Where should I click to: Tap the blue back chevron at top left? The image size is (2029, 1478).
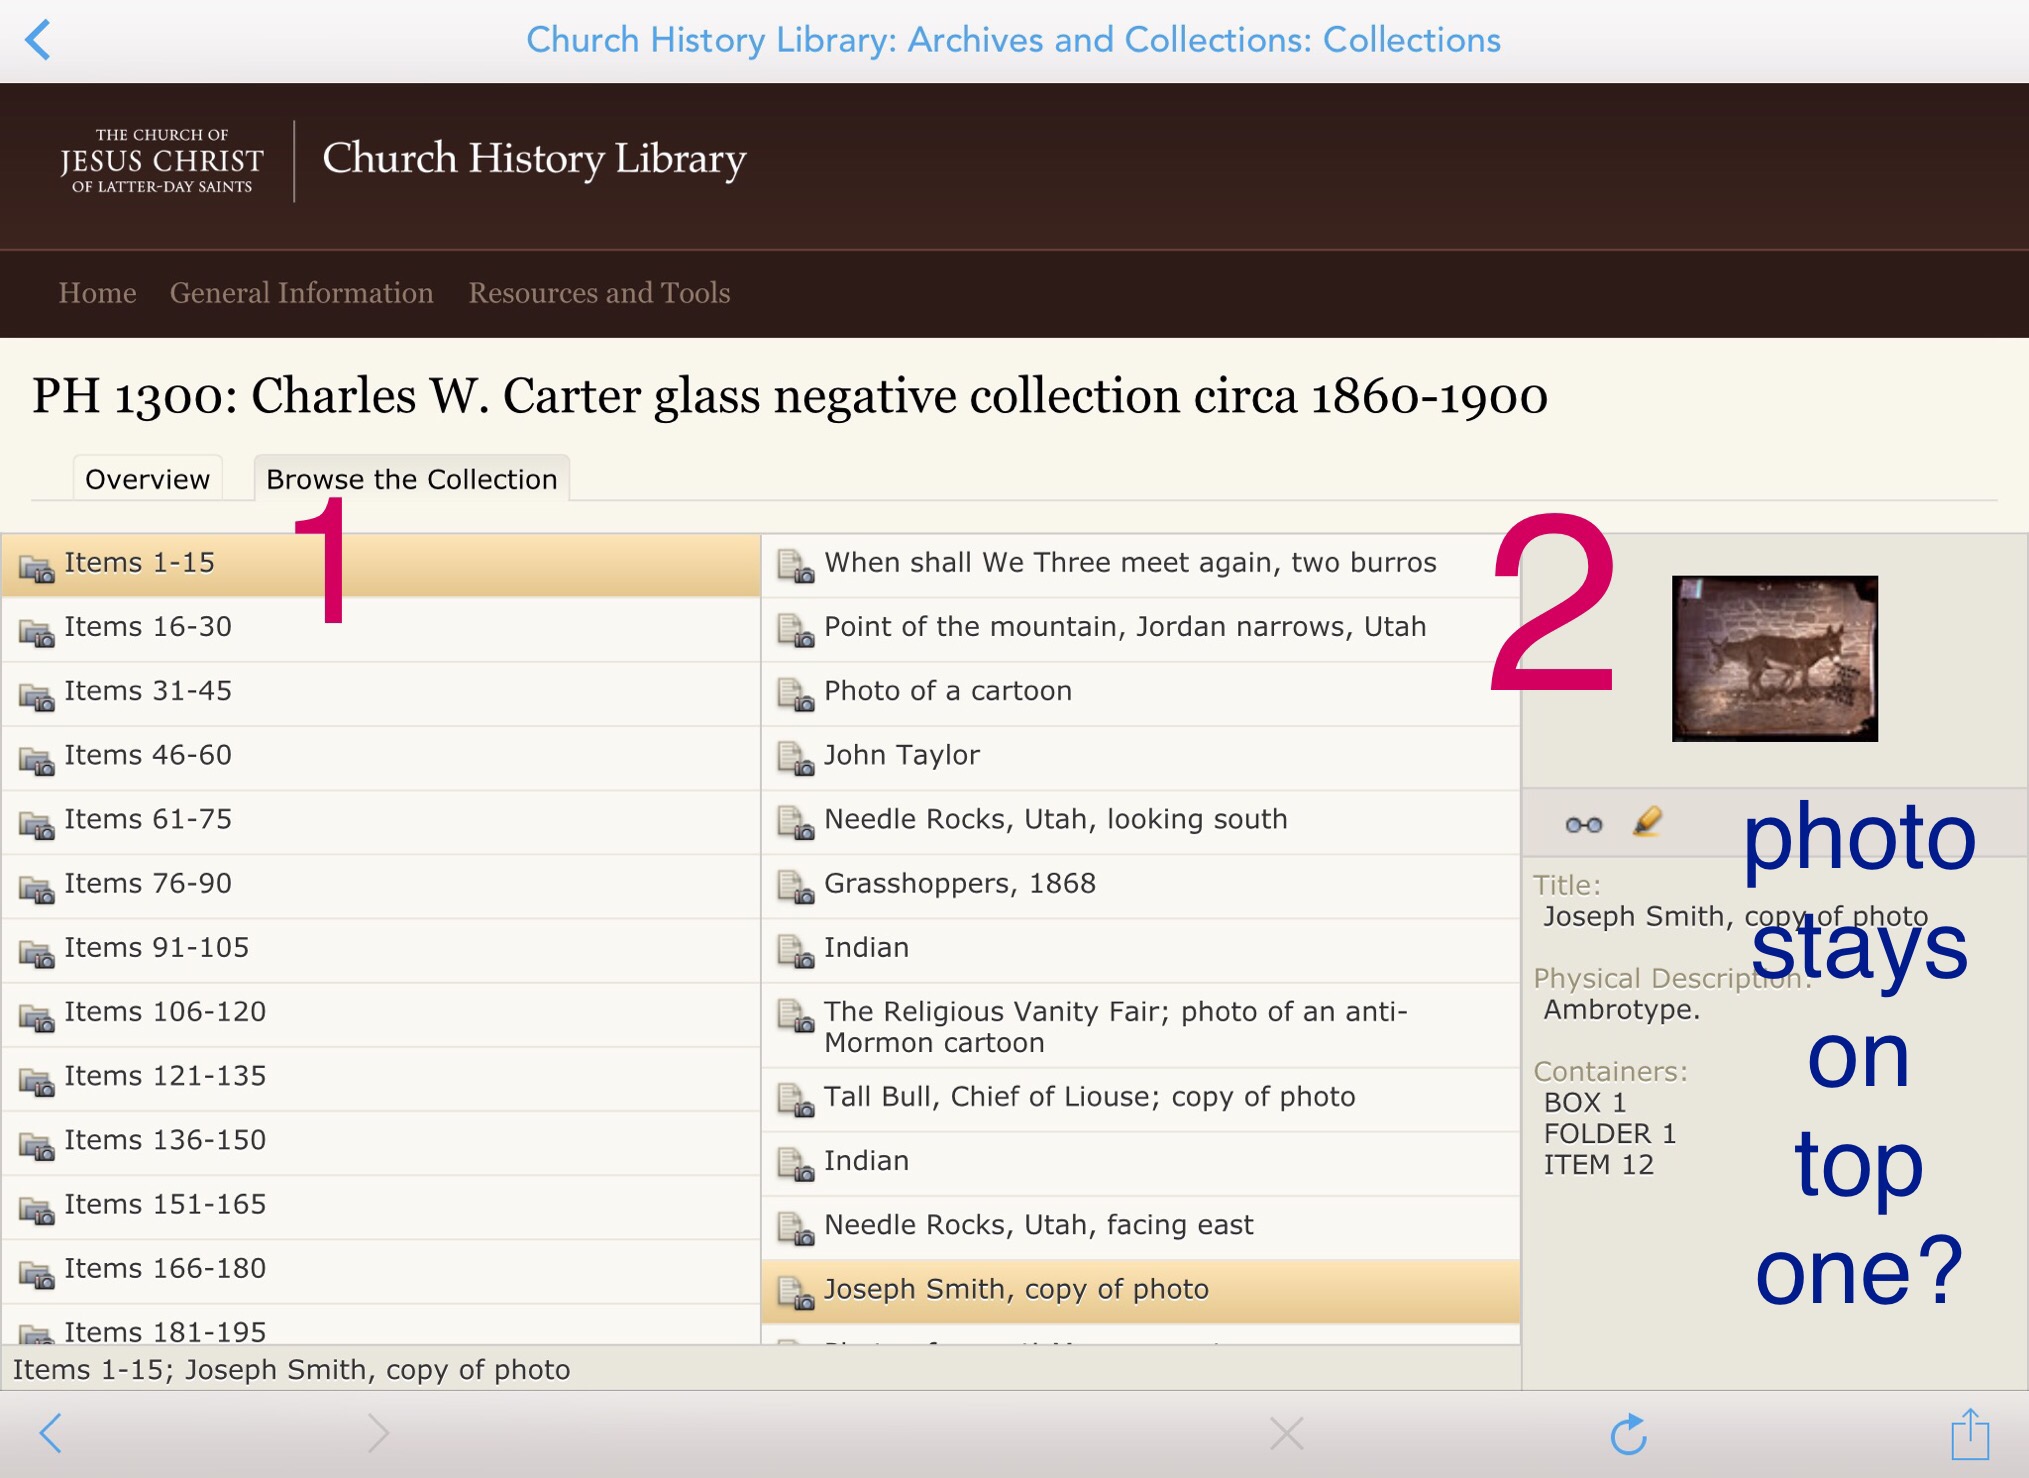[38, 40]
